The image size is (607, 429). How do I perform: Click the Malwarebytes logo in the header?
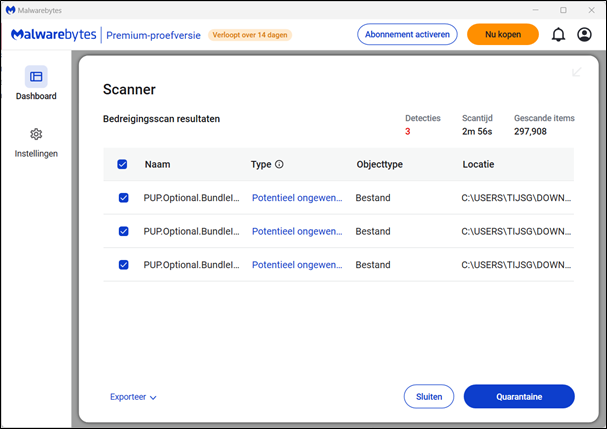pyautogui.click(x=54, y=35)
